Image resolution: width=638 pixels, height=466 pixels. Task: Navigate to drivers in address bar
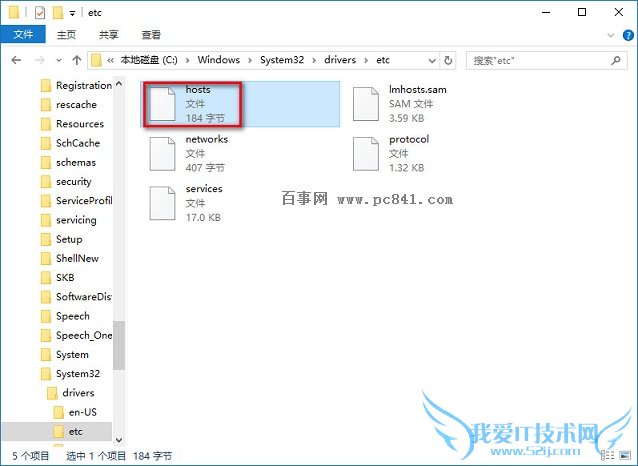pyautogui.click(x=340, y=60)
